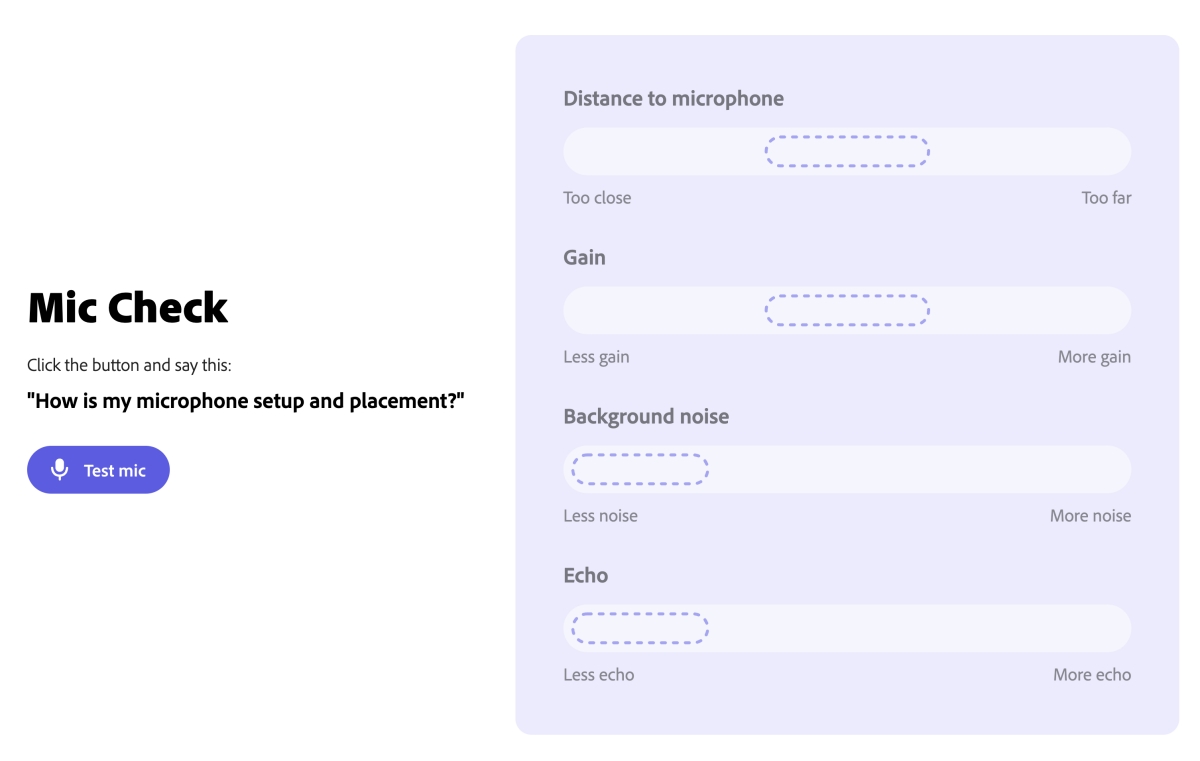Click the "More noise" label

point(1090,516)
